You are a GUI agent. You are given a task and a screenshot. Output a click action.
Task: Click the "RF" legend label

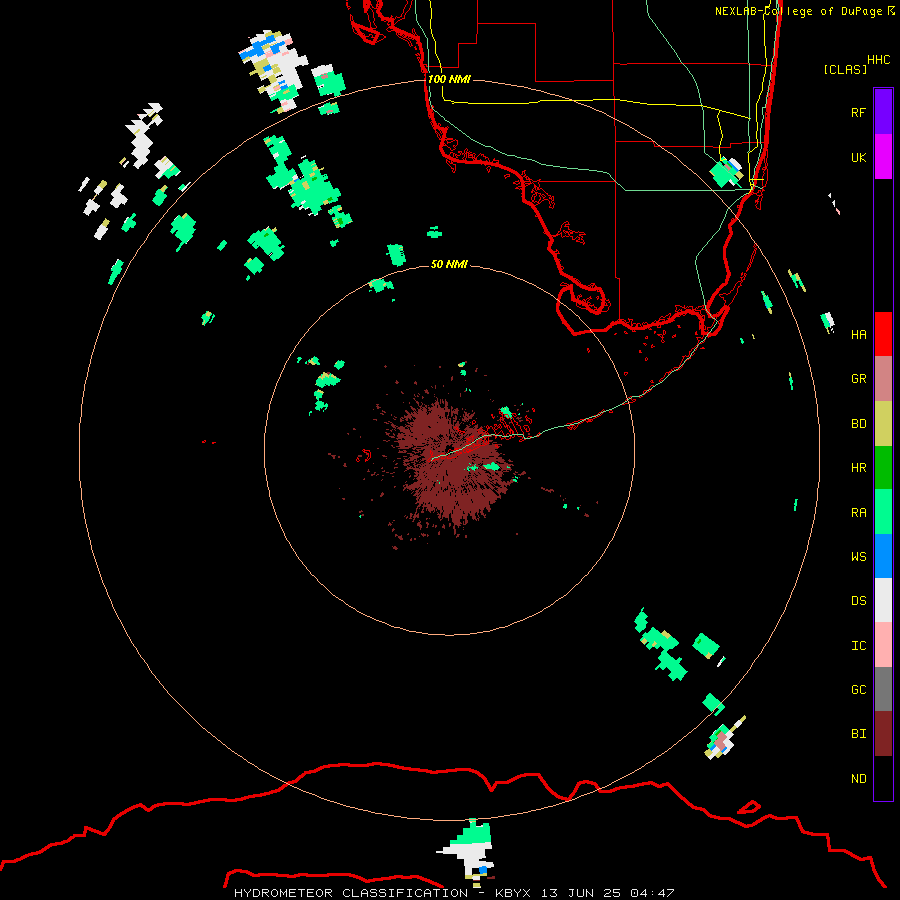tap(858, 112)
